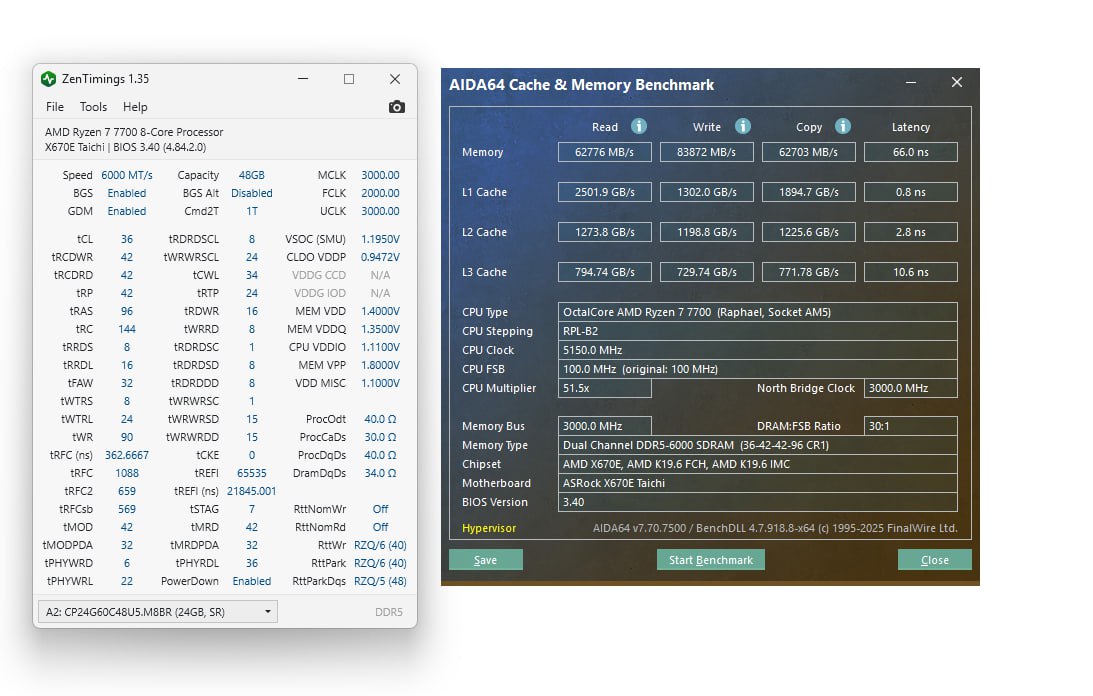The width and height of the screenshot is (1093, 696).
Task: Click the MEM VDD value 1.4000V
Action: 380,311
